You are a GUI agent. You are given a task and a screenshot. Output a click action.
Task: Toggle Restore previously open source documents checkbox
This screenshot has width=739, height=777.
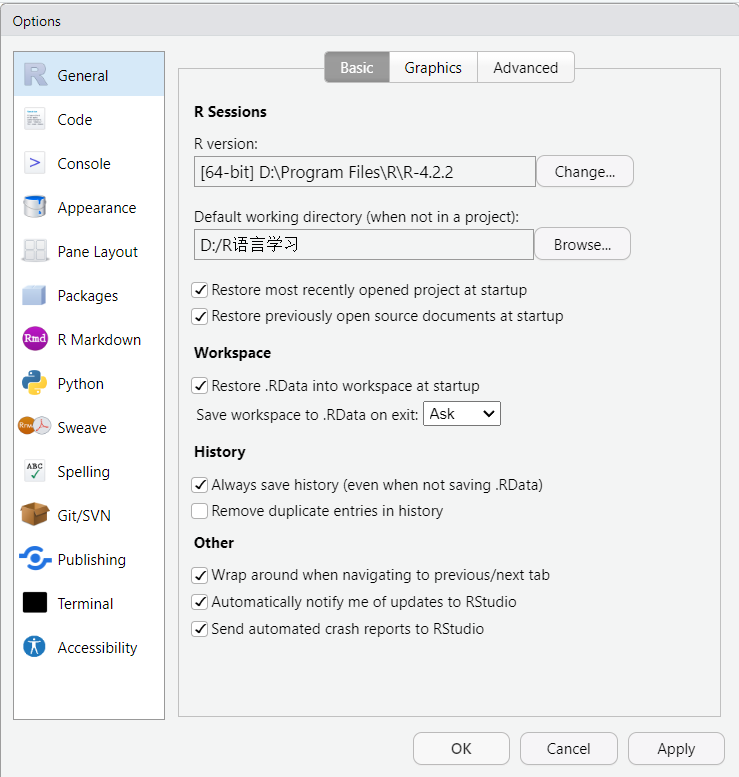point(200,316)
